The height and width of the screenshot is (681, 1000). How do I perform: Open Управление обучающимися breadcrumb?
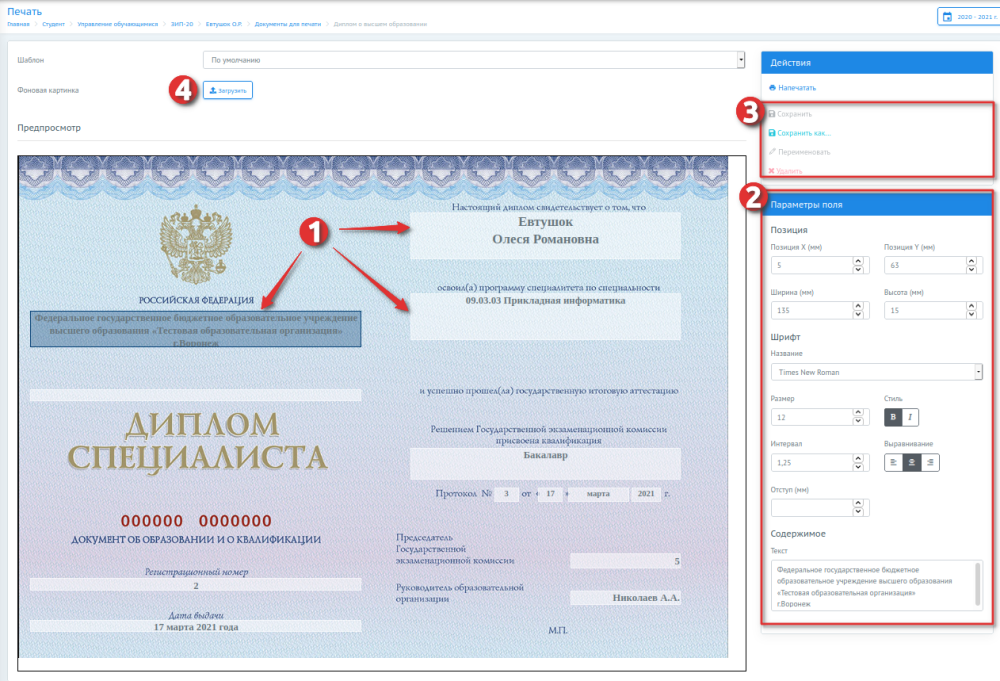coord(117,24)
